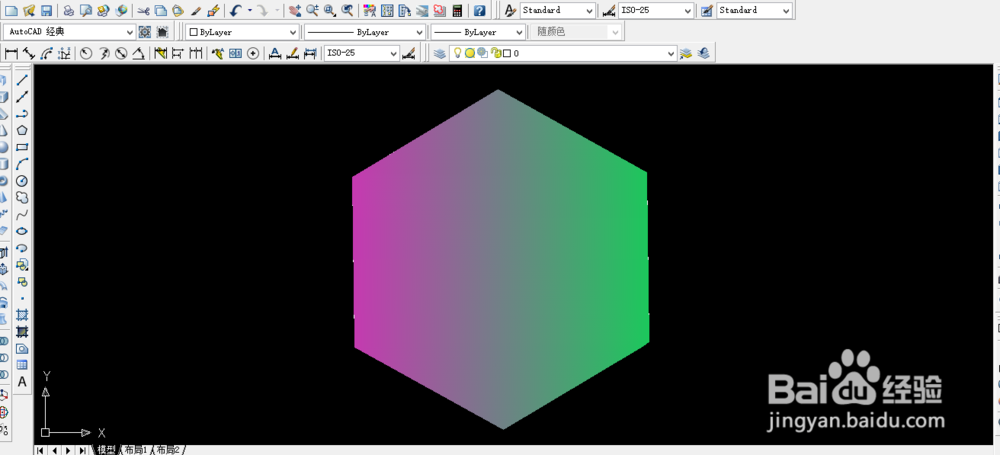Activate the Pan hand tool
This screenshot has width=1000, height=455.
pyautogui.click(x=294, y=11)
